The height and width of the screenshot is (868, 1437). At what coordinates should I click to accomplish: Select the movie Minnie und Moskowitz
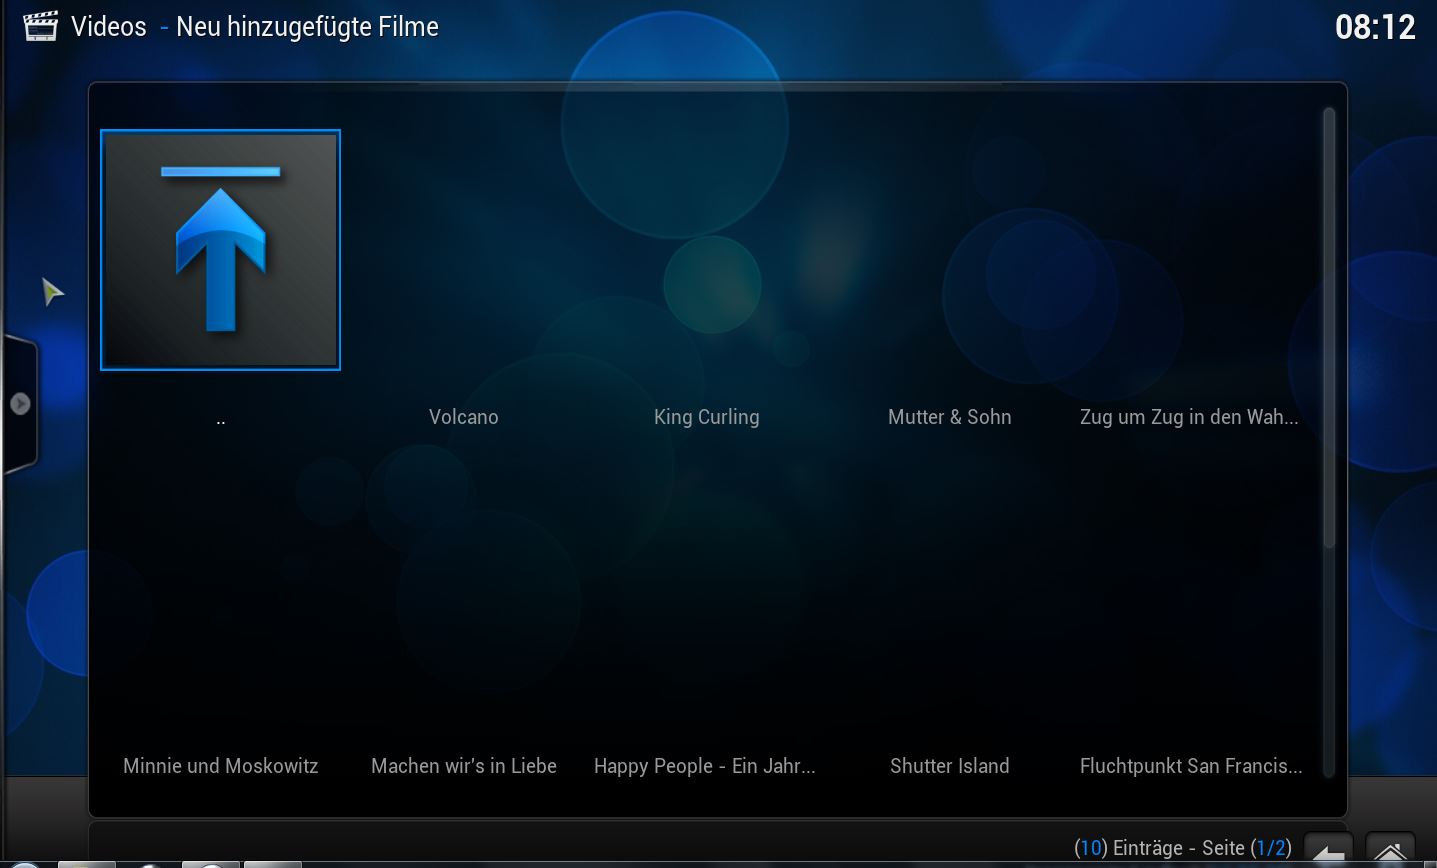pyautogui.click(x=220, y=766)
